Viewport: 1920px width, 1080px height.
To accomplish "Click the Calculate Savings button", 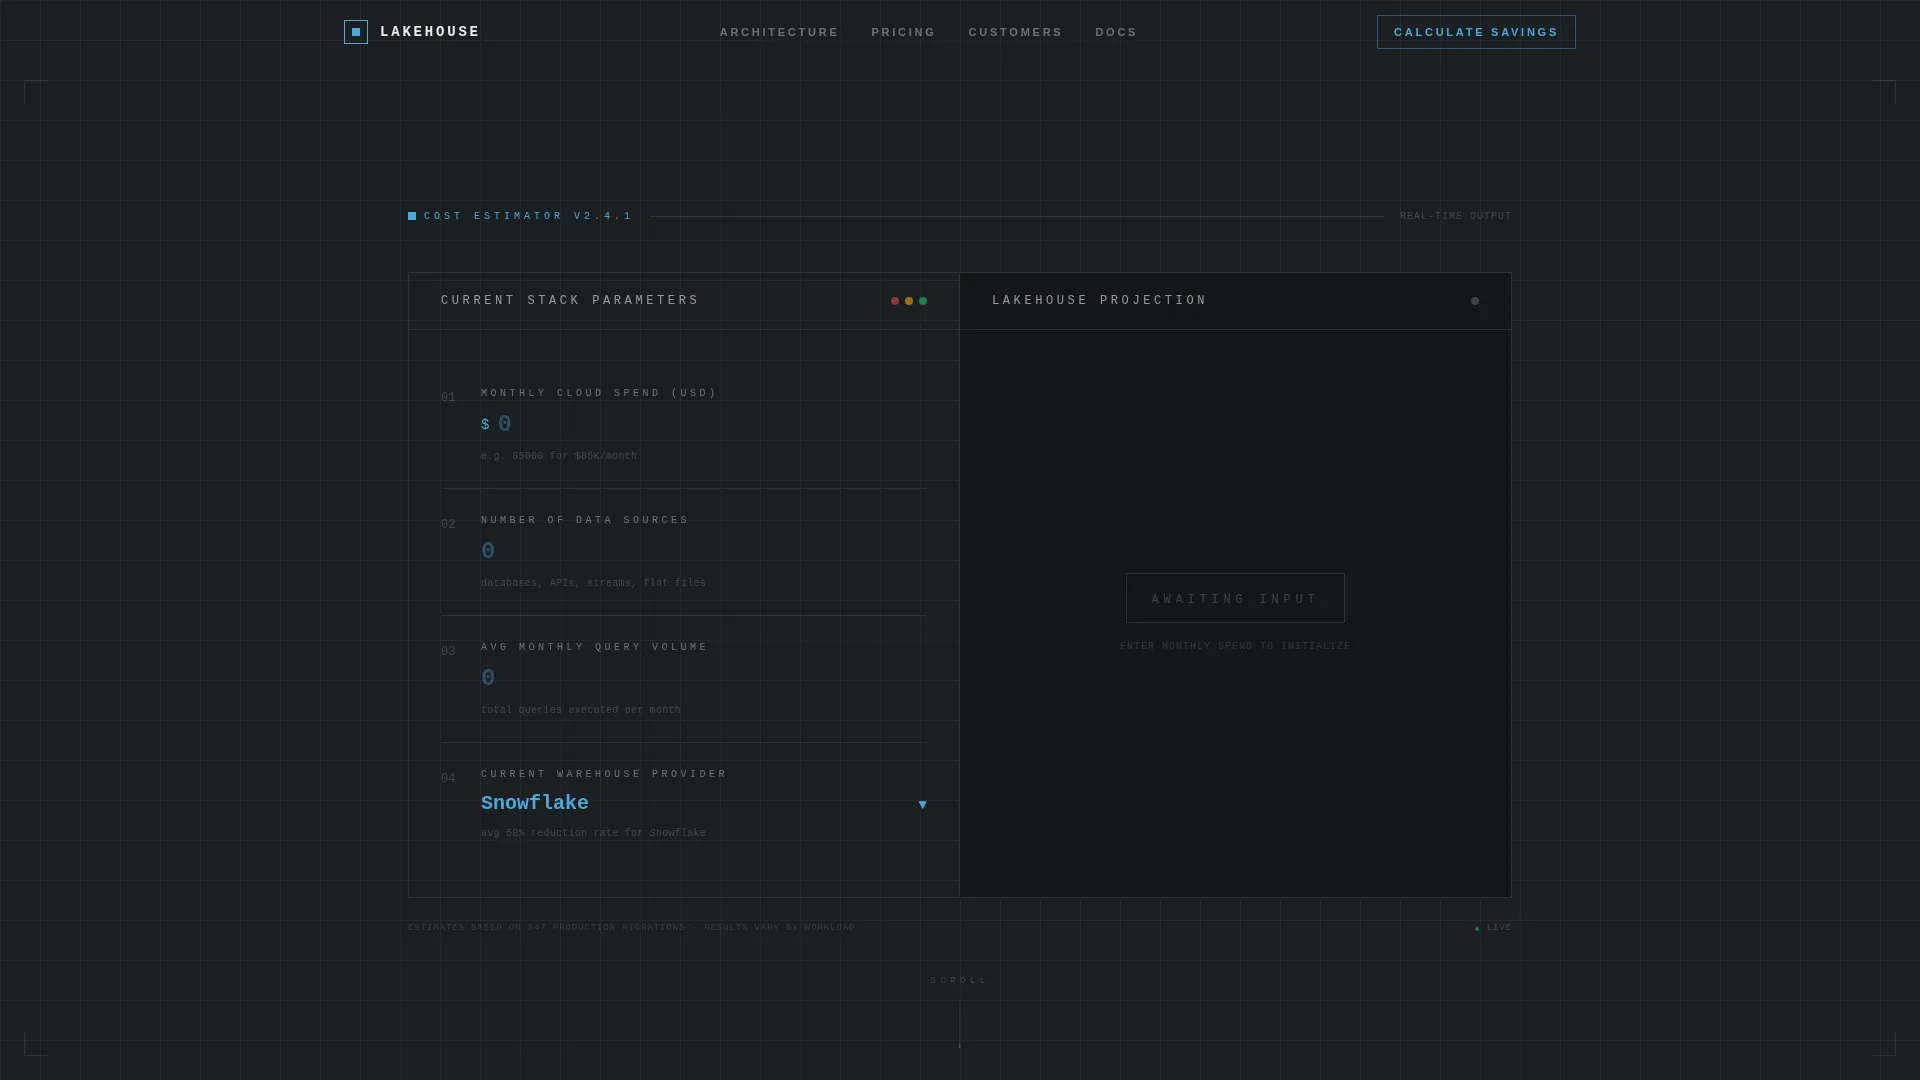I will [1476, 32].
